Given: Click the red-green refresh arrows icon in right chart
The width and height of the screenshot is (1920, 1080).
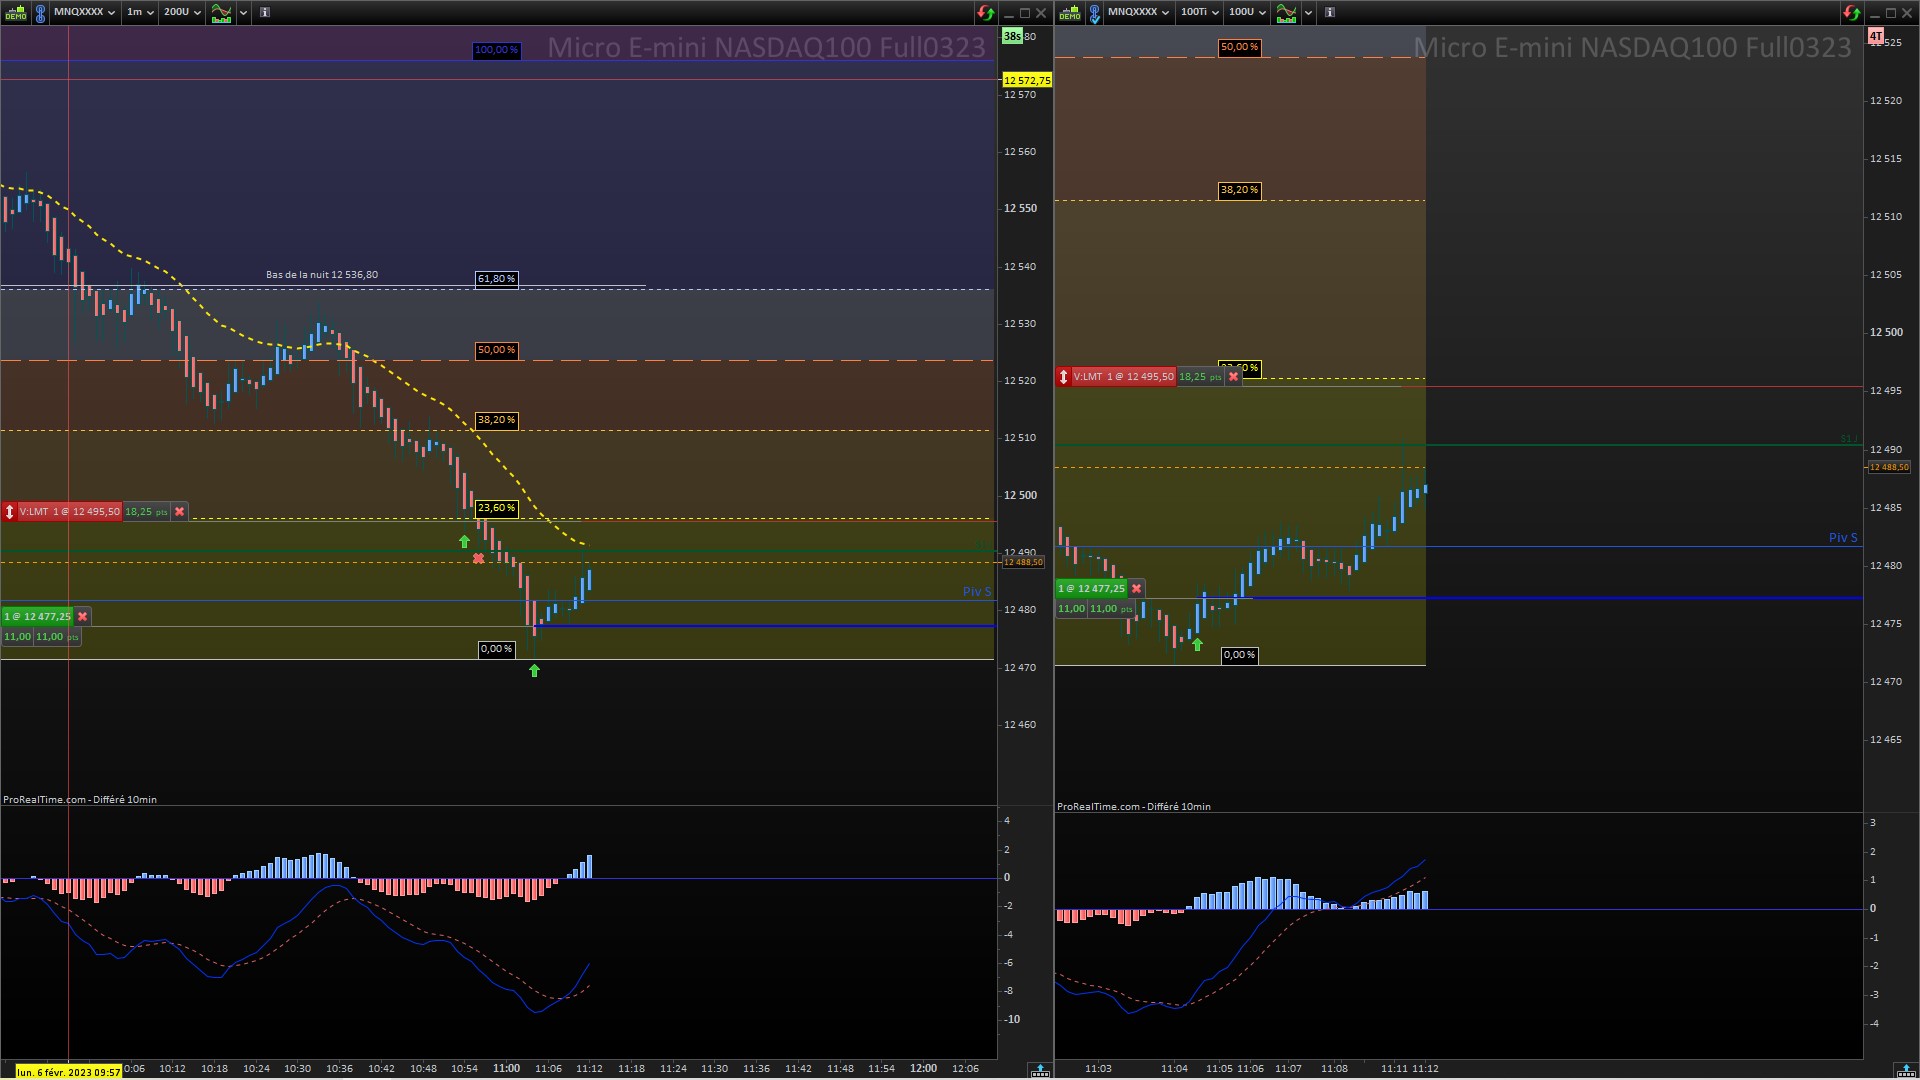Looking at the screenshot, I should (1851, 13).
